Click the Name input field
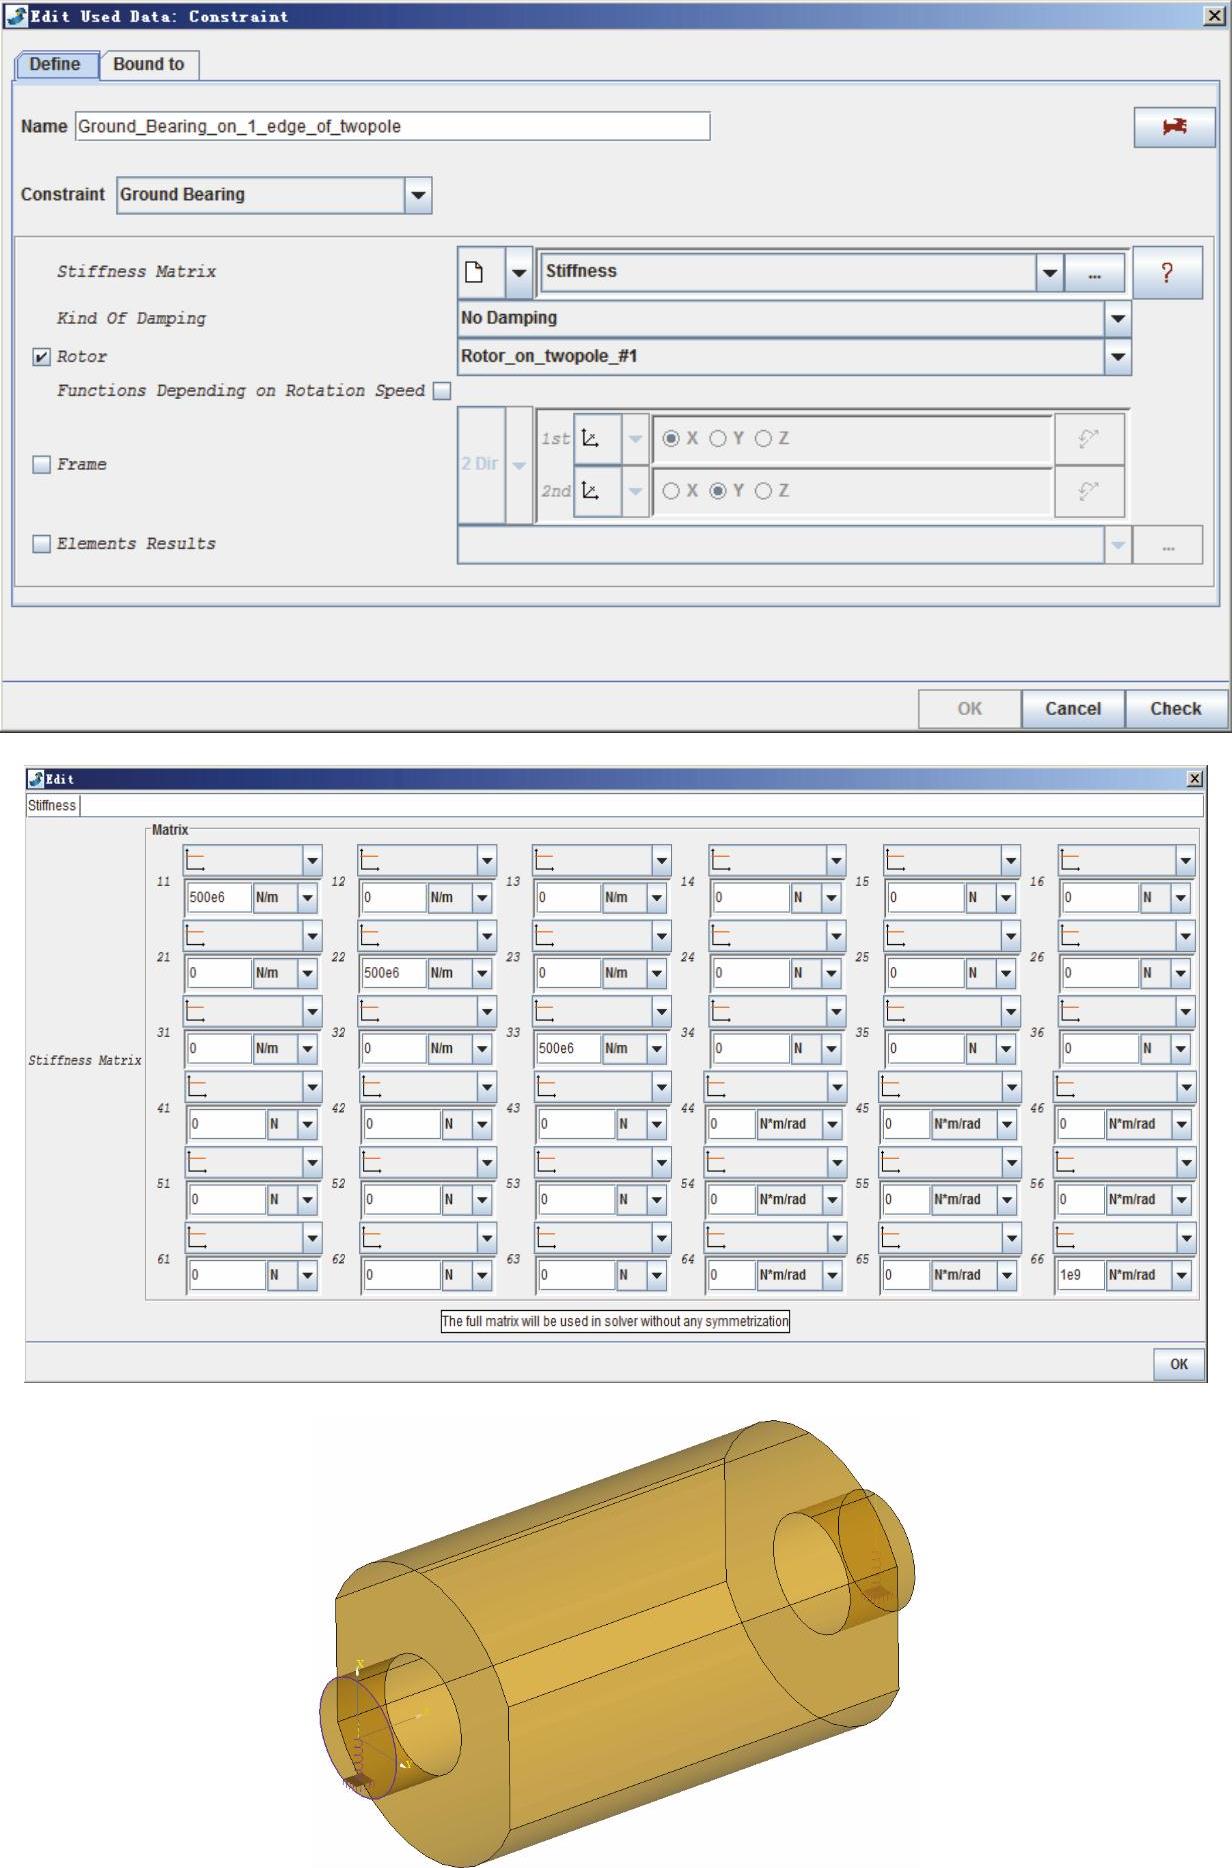 (x=392, y=127)
